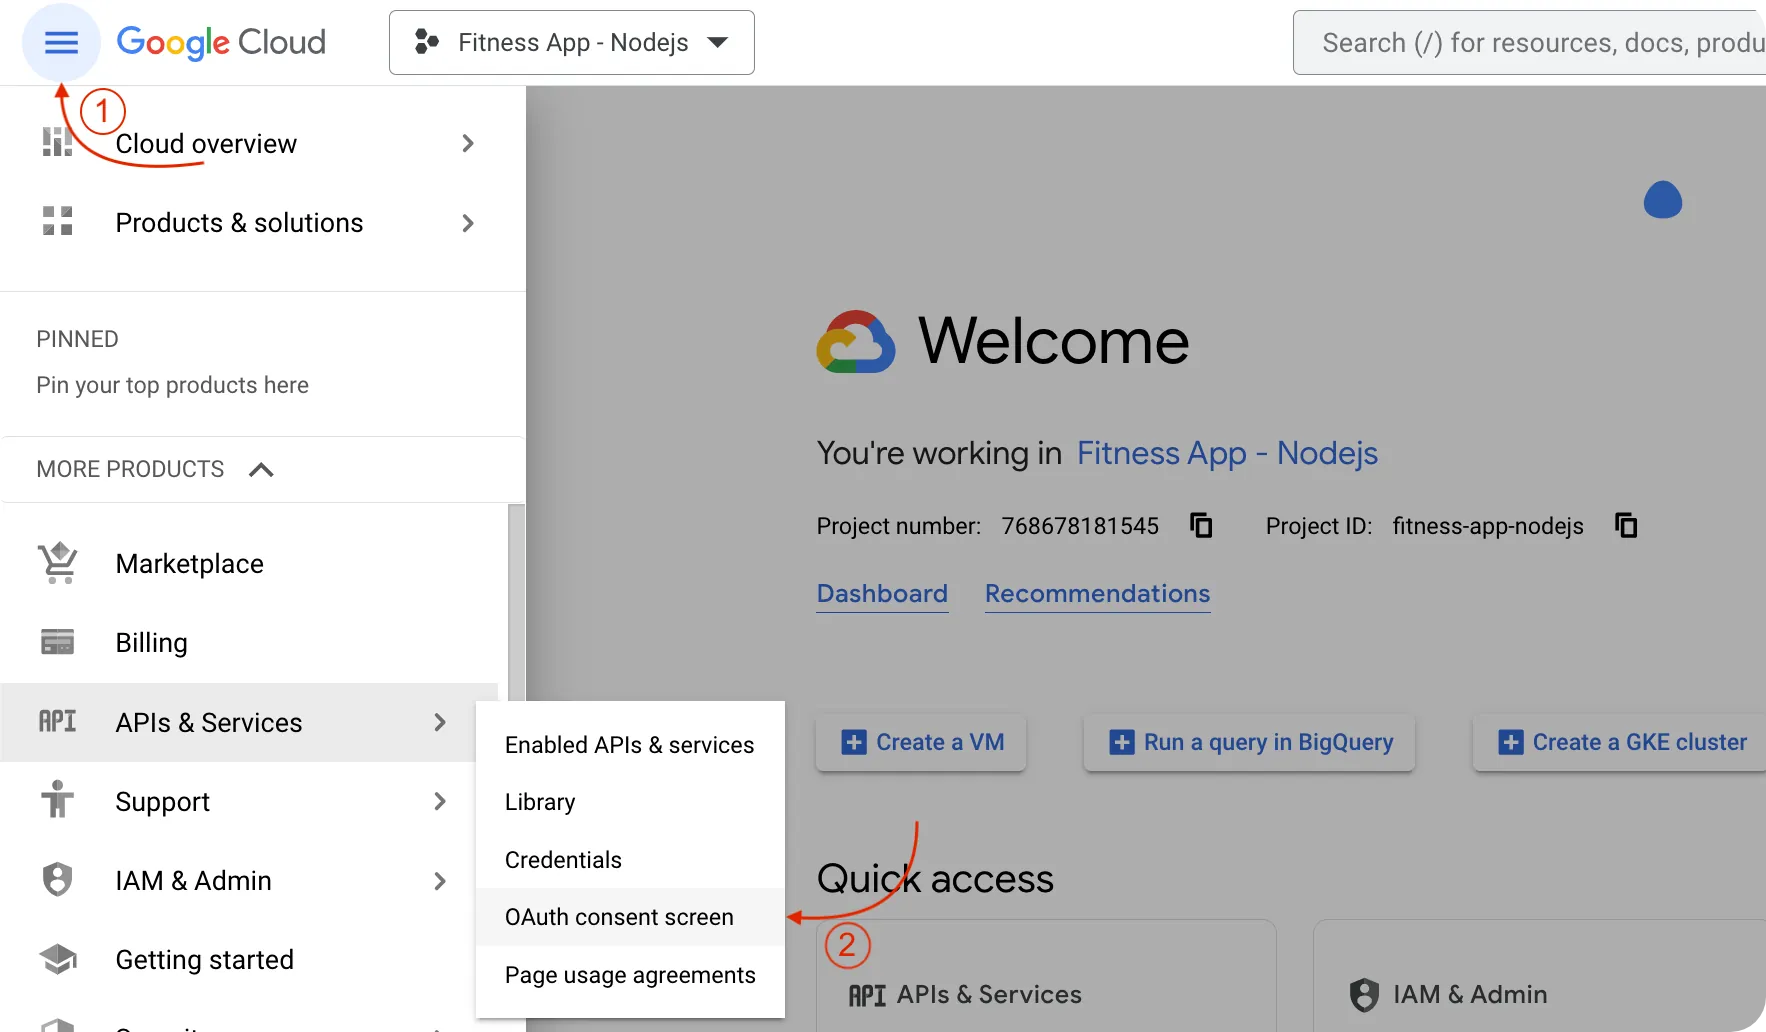Screen dimensions: 1766x1032
Task: Click the search bar for resources and docs
Action: (1530, 42)
